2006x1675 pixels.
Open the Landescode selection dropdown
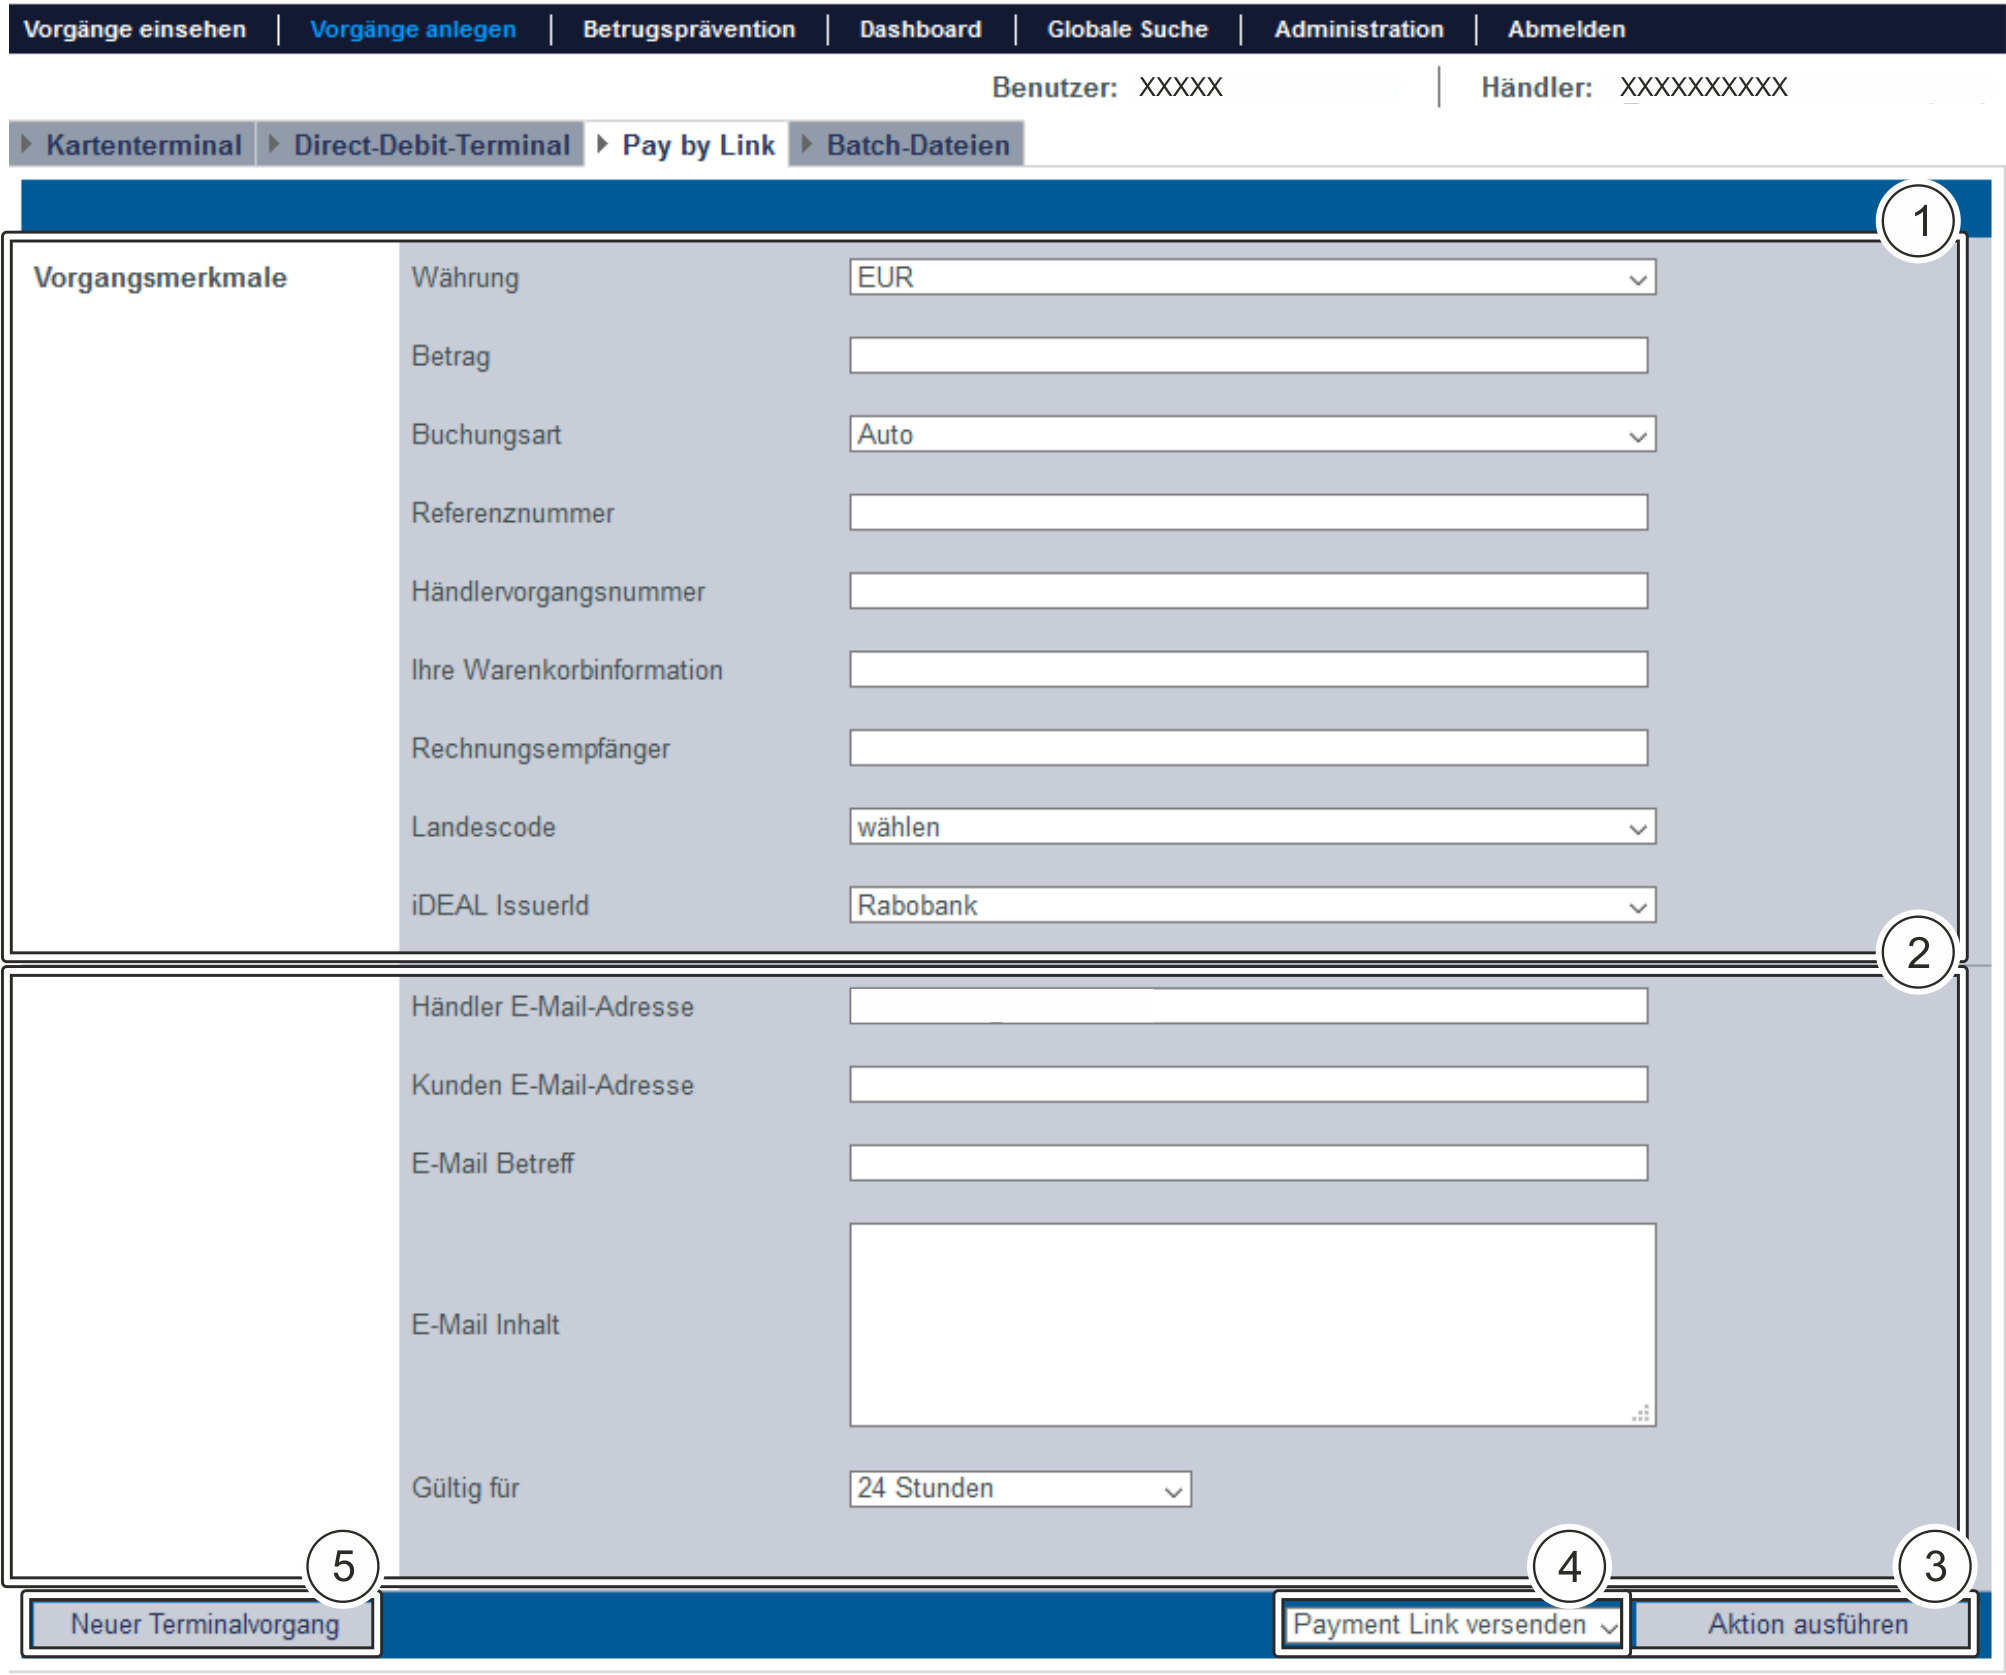pos(1251,828)
